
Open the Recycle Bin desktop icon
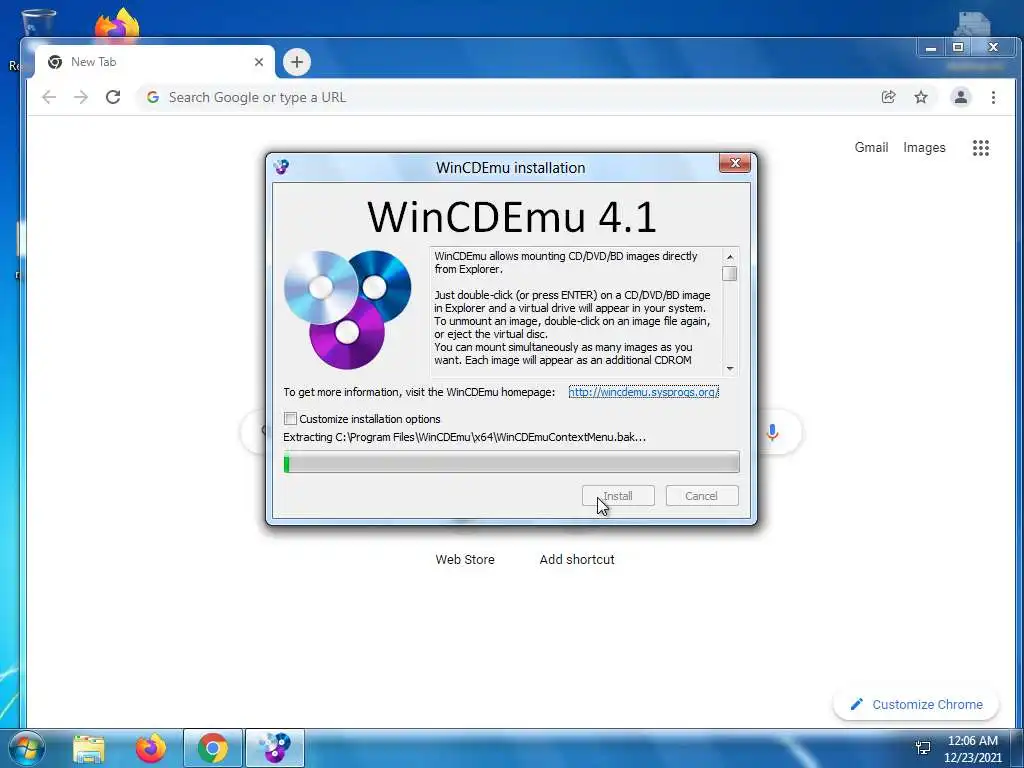[x=38, y=23]
